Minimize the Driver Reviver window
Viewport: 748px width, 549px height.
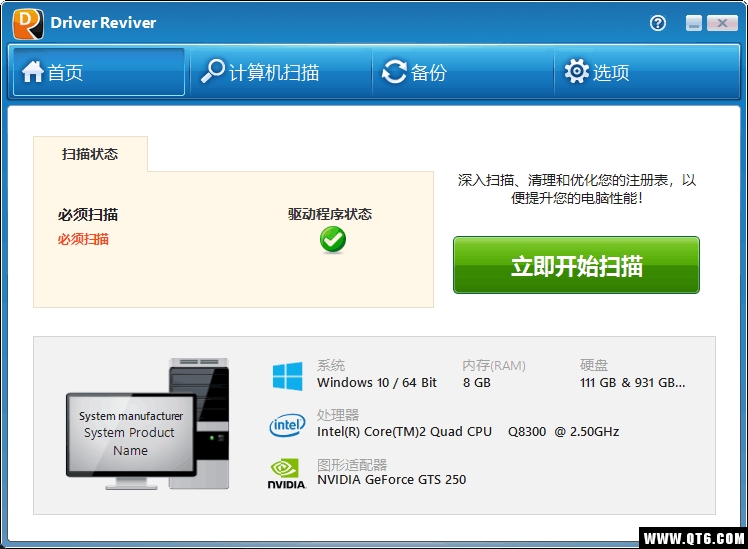coord(694,23)
